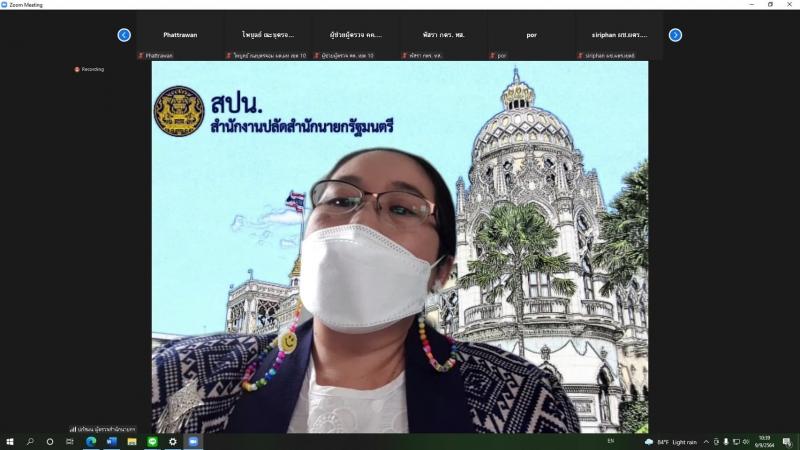The image size is (800, 450).
Task: Select the participant tile third from left
Action: (356, 35)
